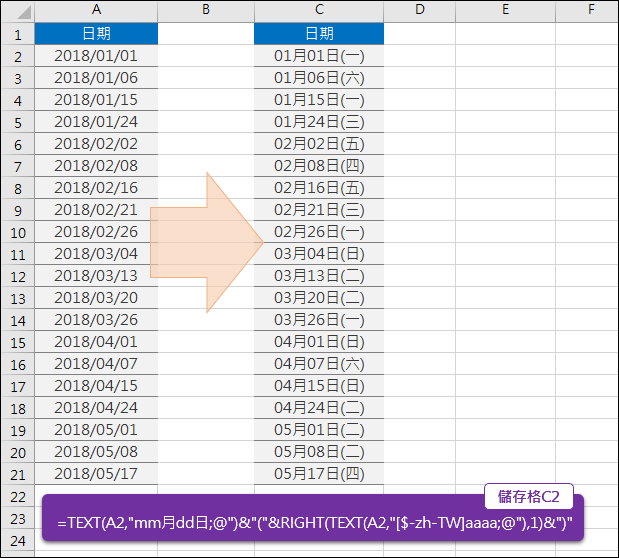The height and width of the screenshot is (558, 619).
Task: Click cell 01月24日(三)
Action: point(319,122)
